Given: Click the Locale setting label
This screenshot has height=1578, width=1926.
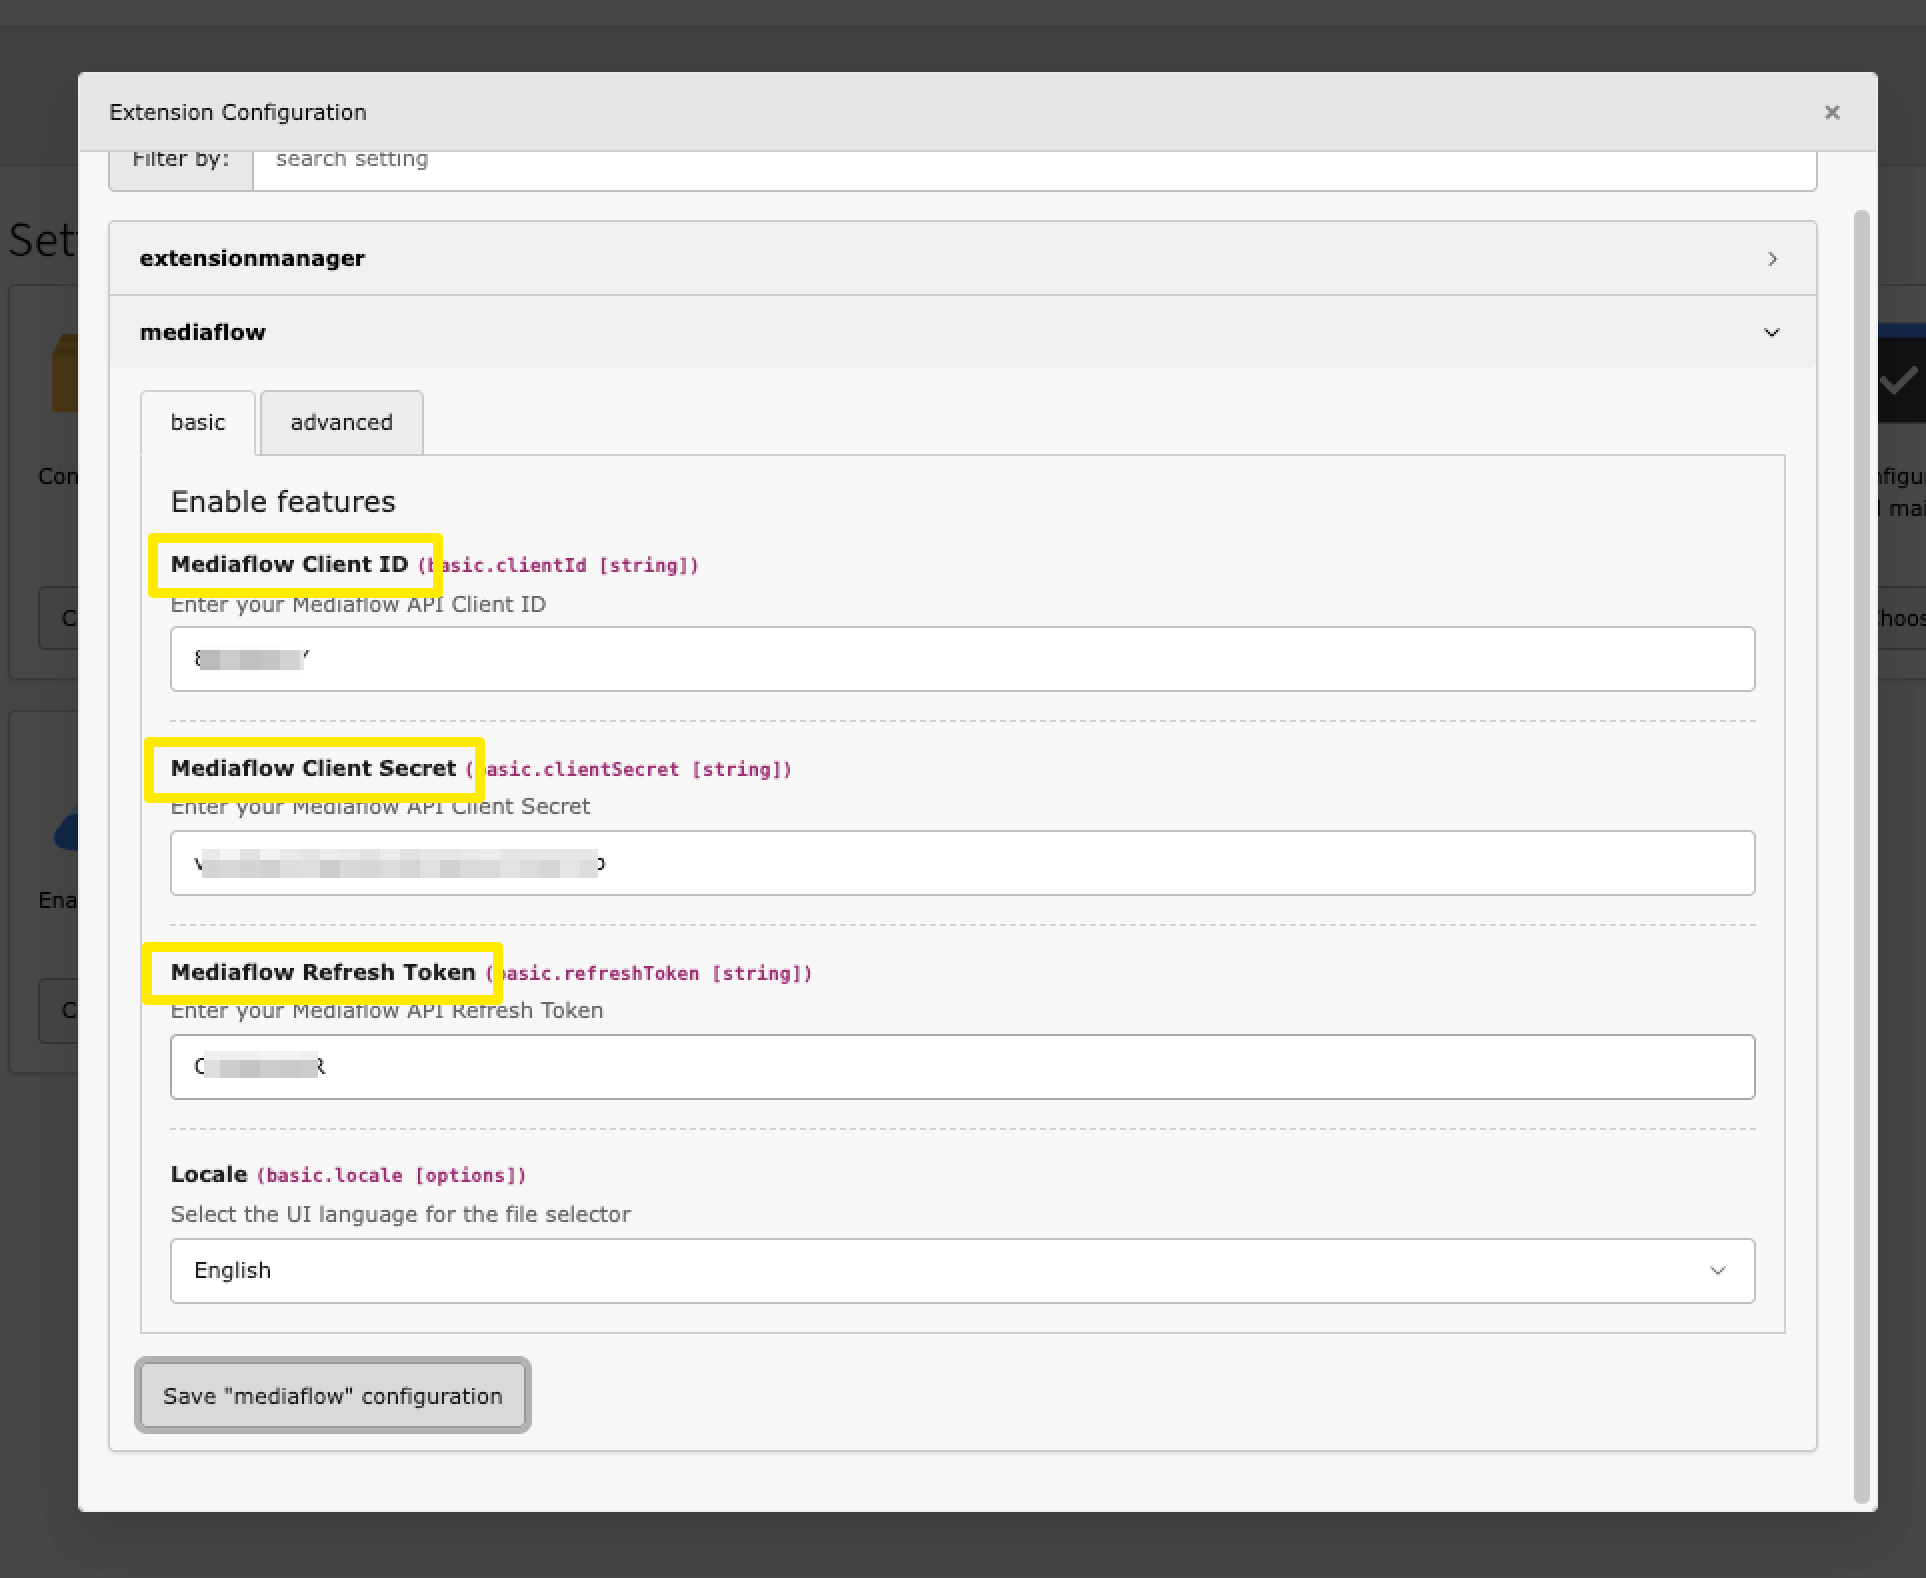Looking at the screenshot, I should [x=208, y=1175].
